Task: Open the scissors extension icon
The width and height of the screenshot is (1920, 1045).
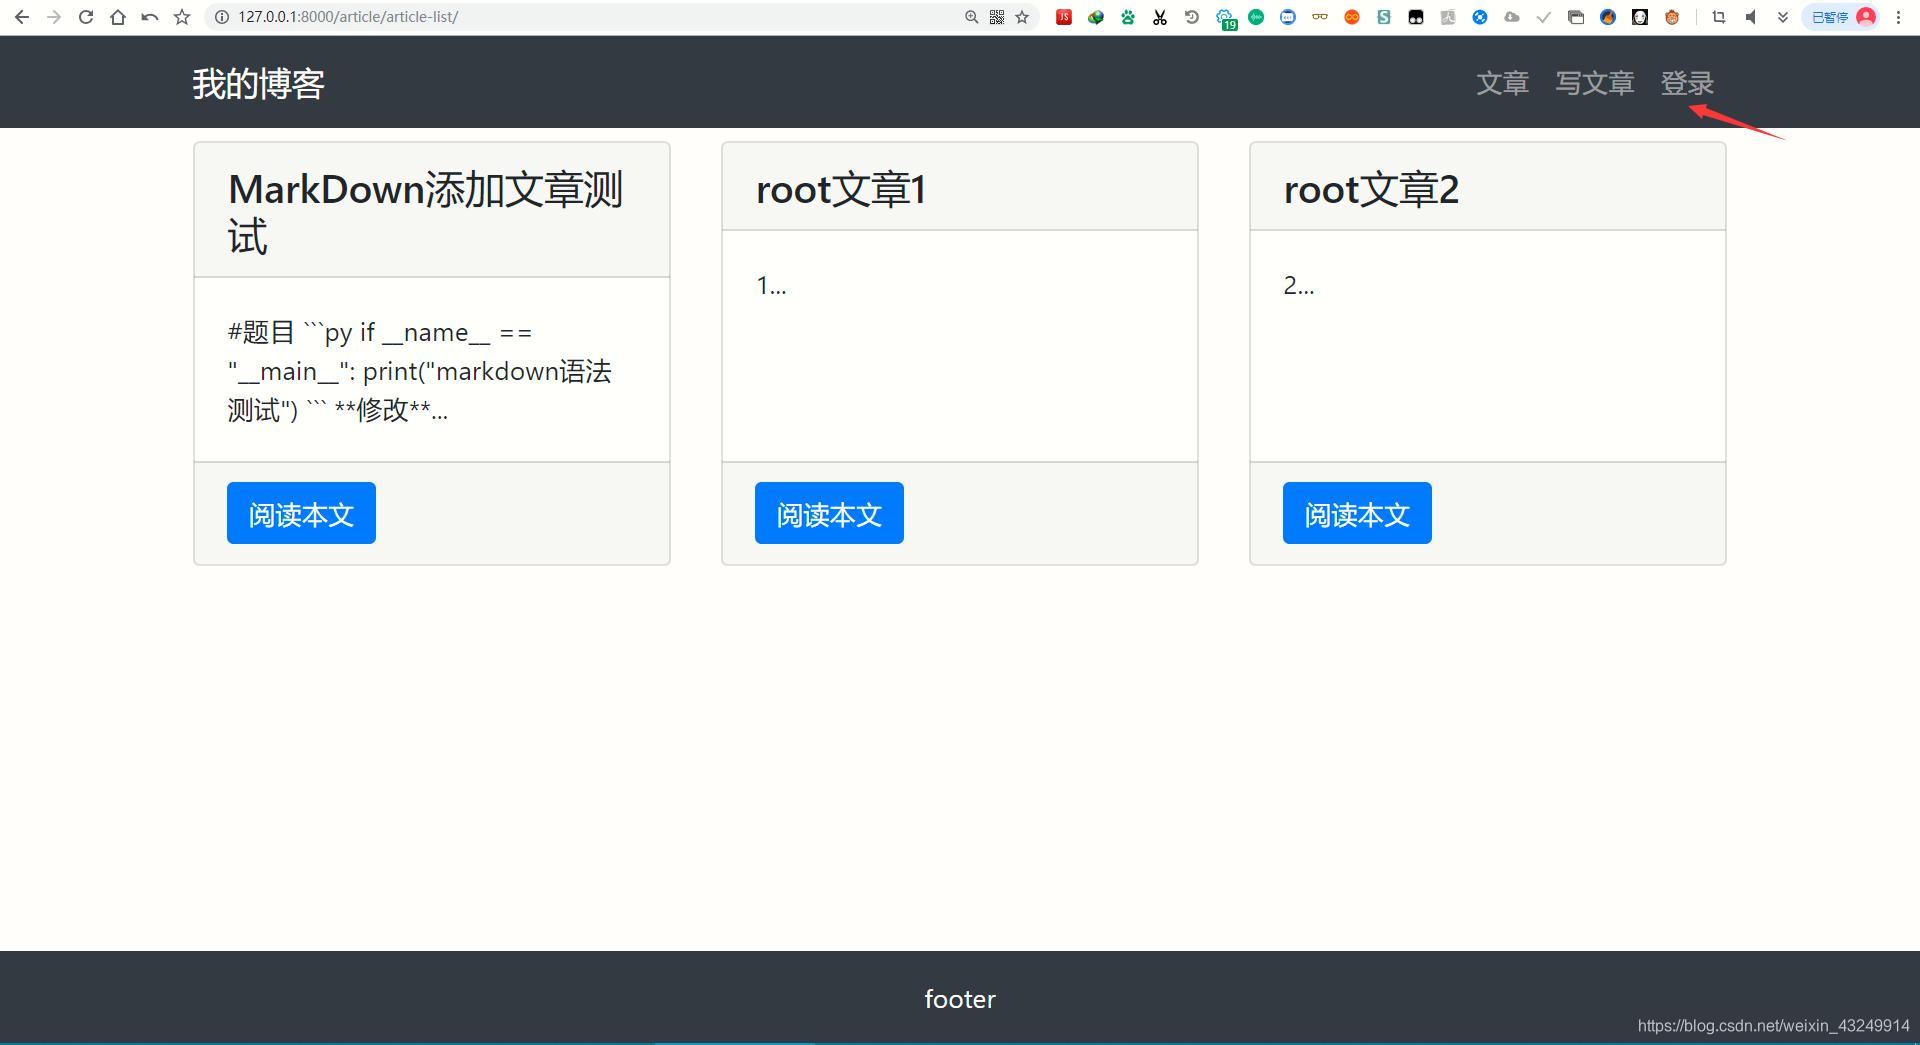Action: [x=1160, y=17]
